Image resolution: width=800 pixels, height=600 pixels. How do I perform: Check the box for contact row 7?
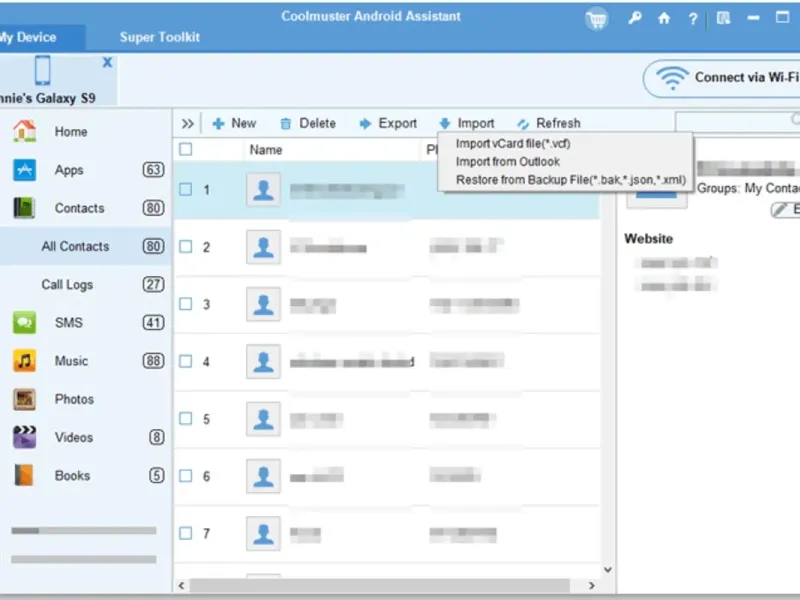pyautogui.click(x=186, y=533)
